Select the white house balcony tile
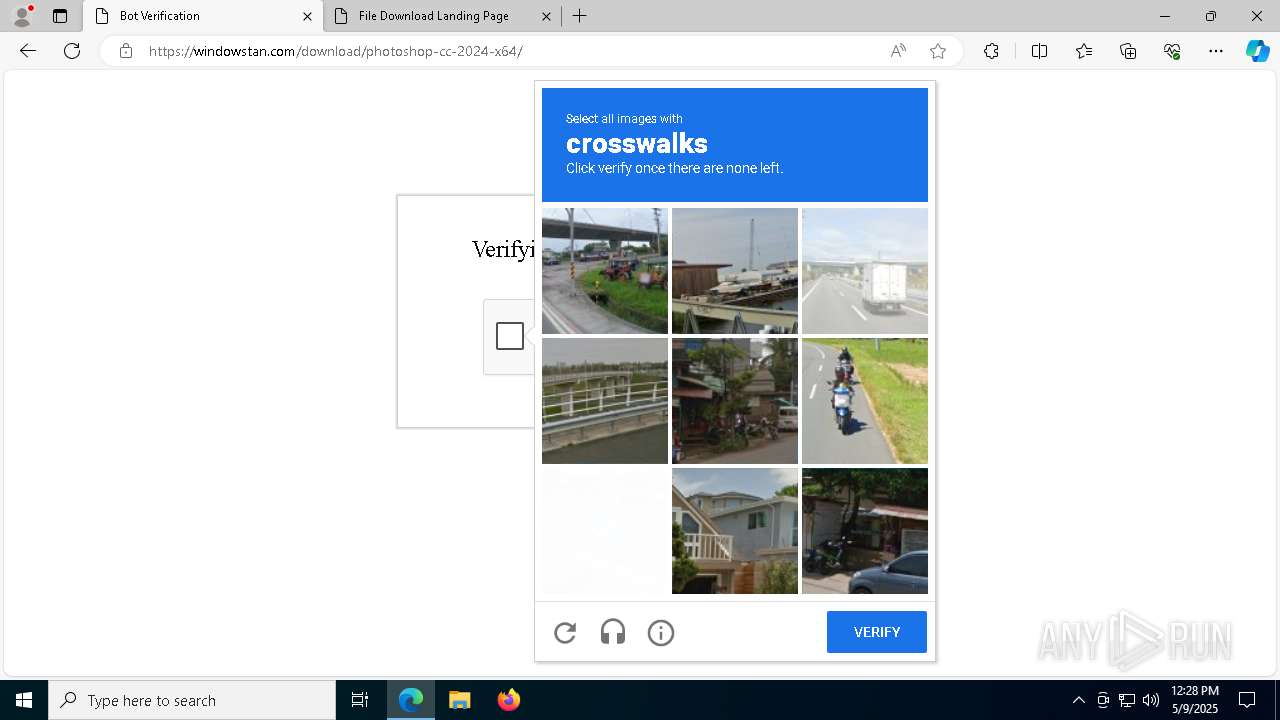1280x720 pixels. (735, 531)
